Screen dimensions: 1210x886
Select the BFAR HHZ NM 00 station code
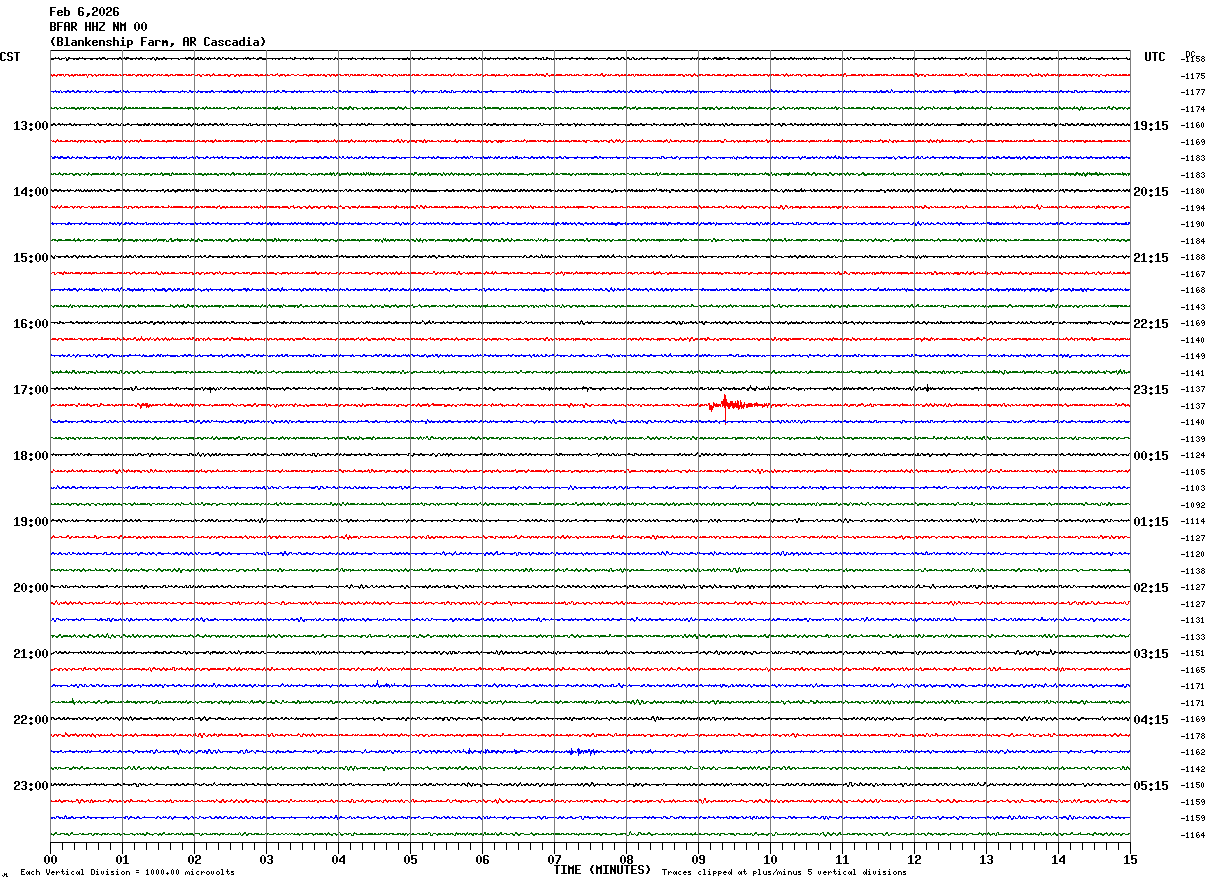tap(98, 27)
